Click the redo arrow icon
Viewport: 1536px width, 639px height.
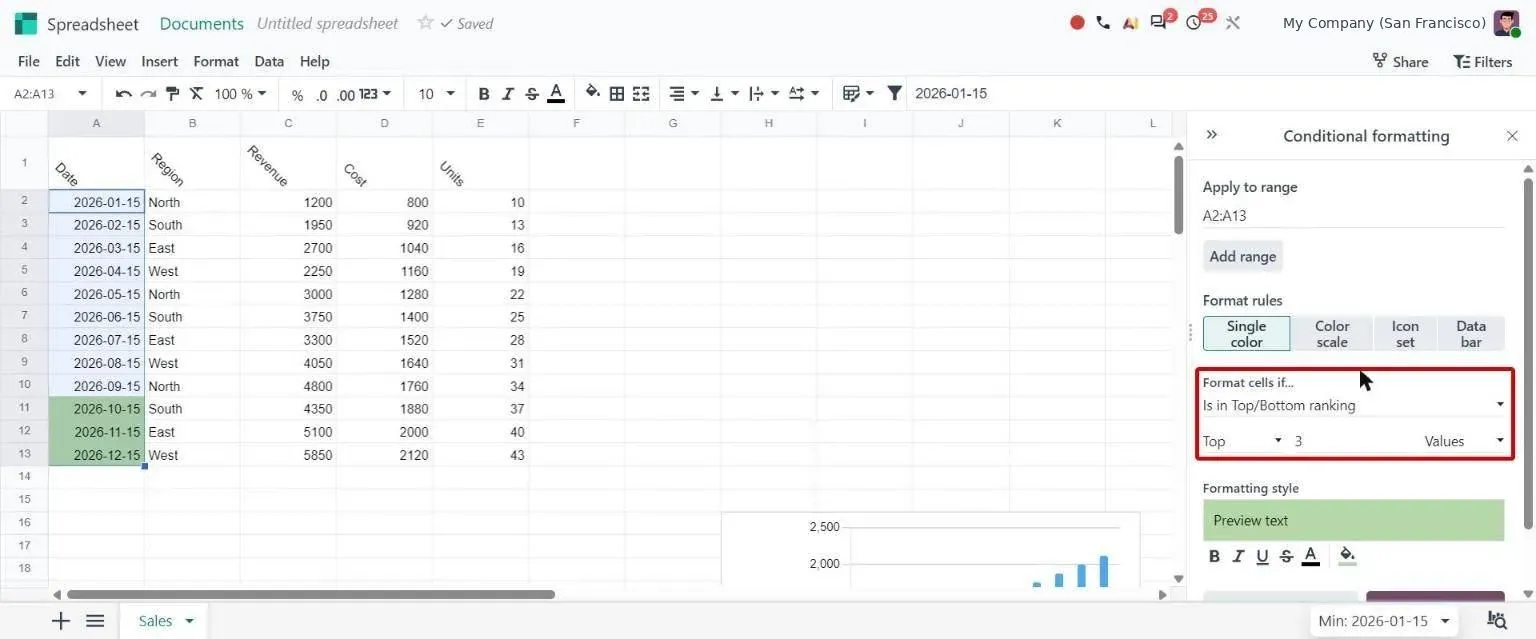pyautogui.click(x=148, y=94)
